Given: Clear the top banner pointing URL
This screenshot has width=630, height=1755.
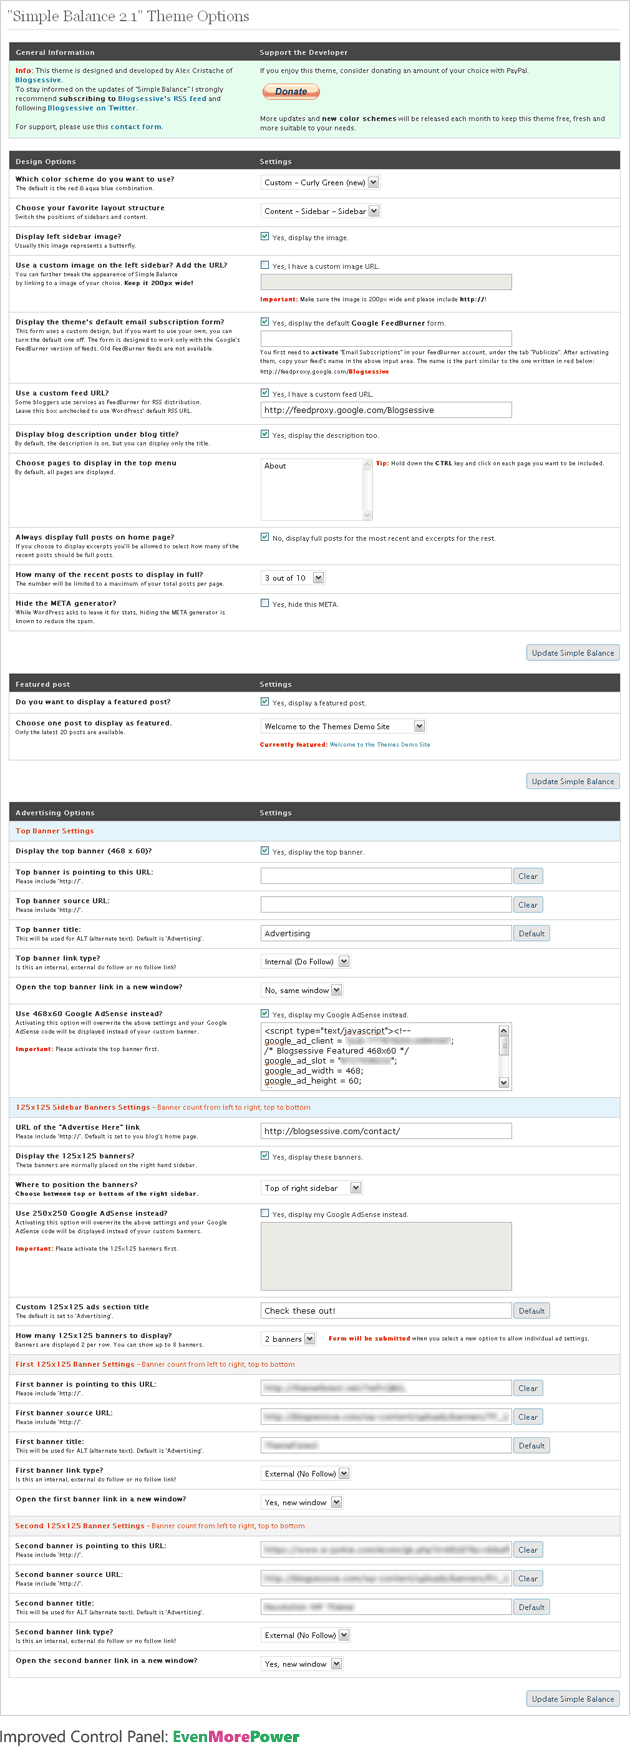Looking at the screenshot, I should [528, 876].
